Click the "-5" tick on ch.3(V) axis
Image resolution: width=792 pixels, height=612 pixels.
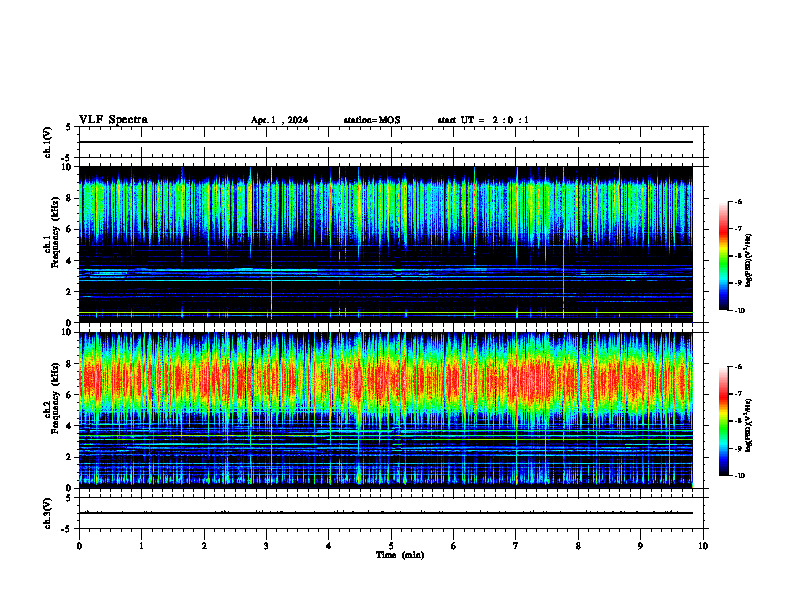(x=66, y=529)
